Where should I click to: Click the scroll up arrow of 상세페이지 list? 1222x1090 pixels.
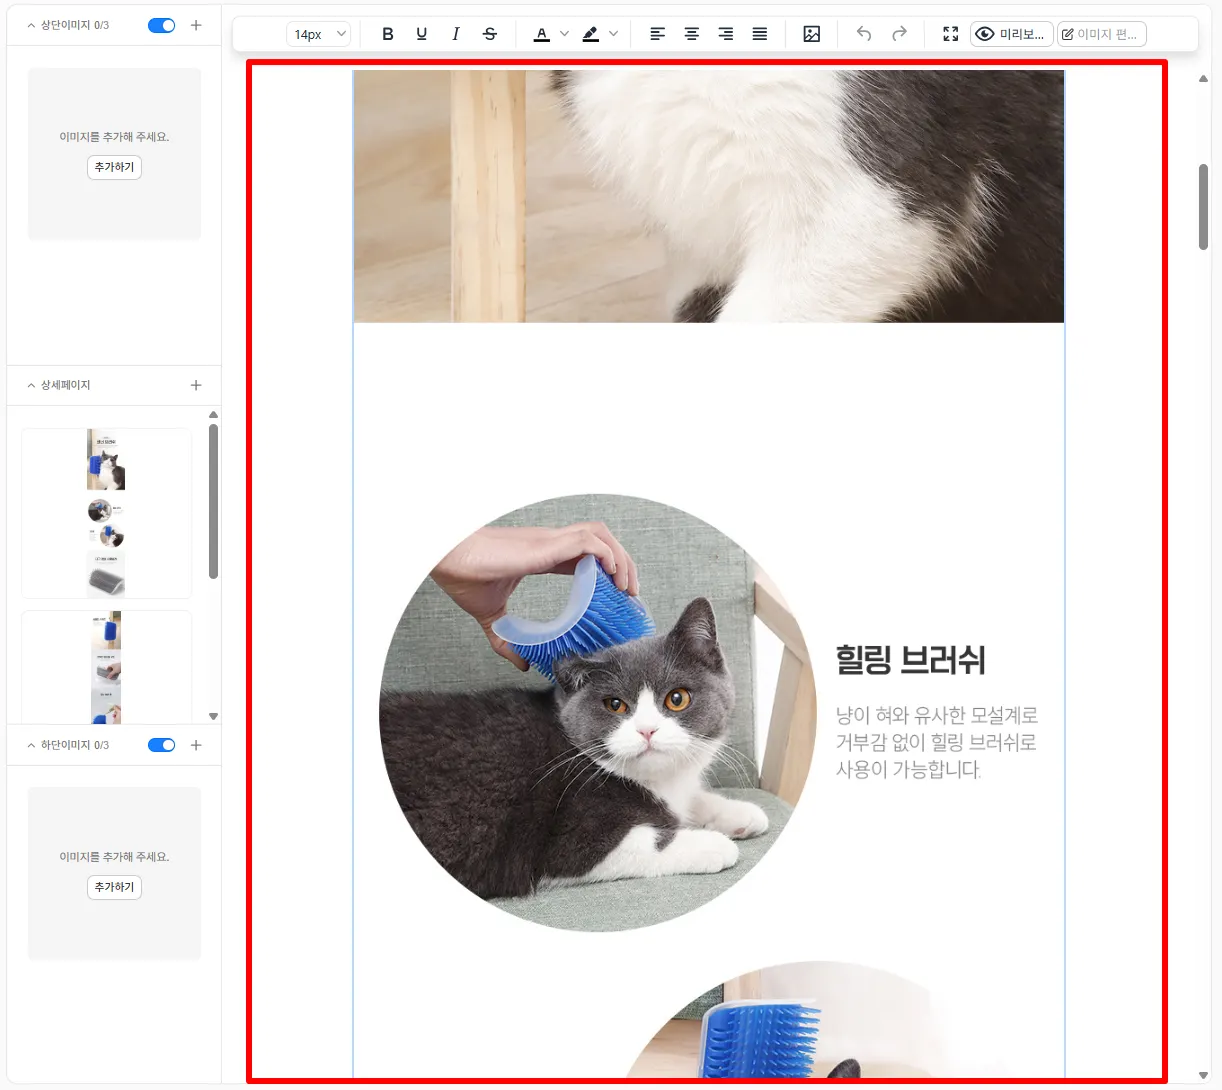tap(213, 414)
